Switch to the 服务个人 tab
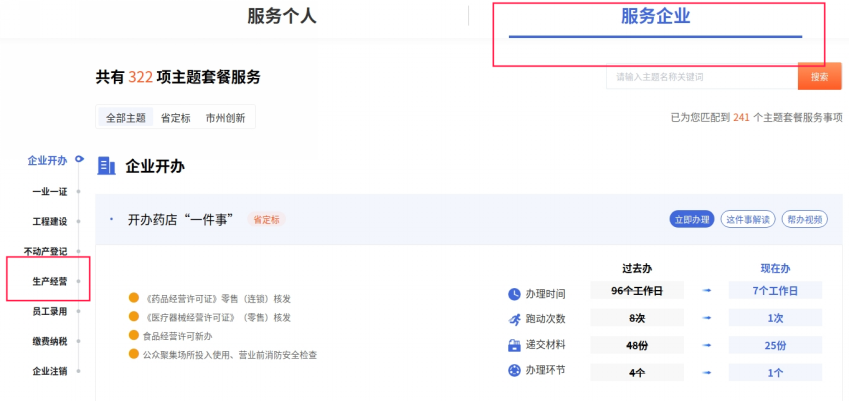 point(282,16)
